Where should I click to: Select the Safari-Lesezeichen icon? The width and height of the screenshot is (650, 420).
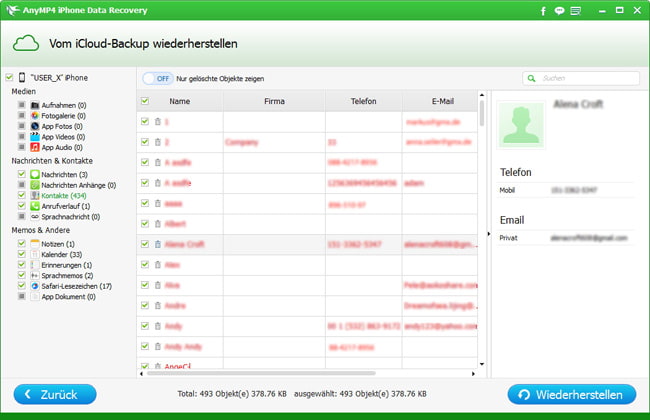tap(35, 286)
